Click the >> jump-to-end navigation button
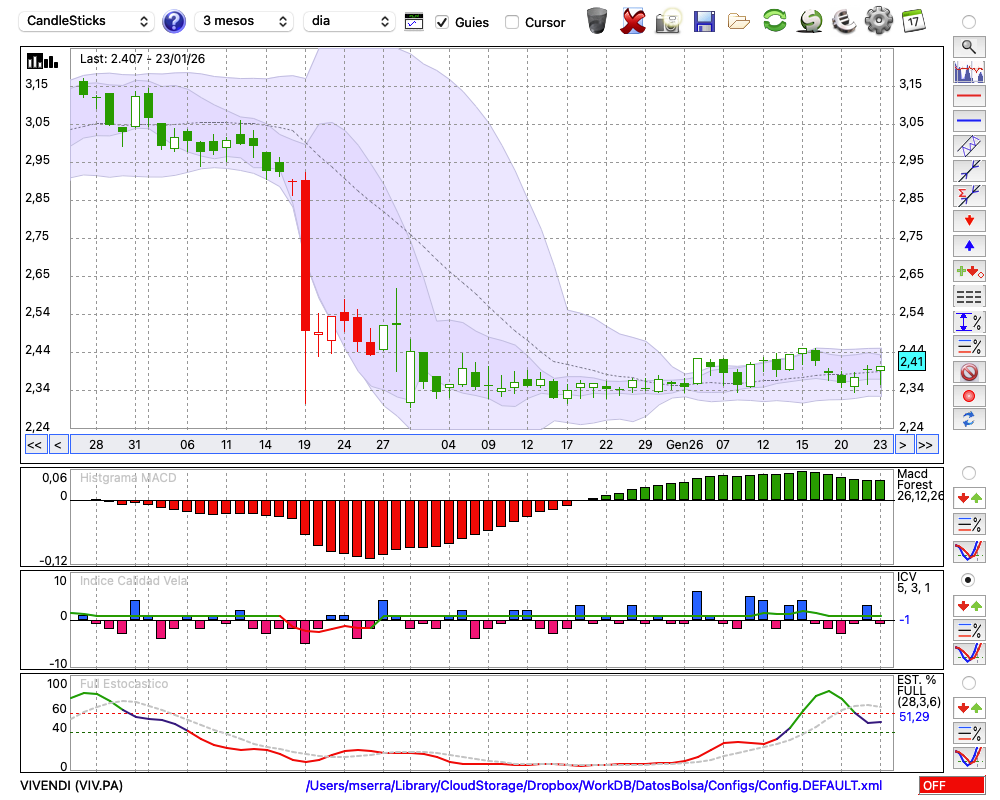The image size is (1000, 800). 927,444
